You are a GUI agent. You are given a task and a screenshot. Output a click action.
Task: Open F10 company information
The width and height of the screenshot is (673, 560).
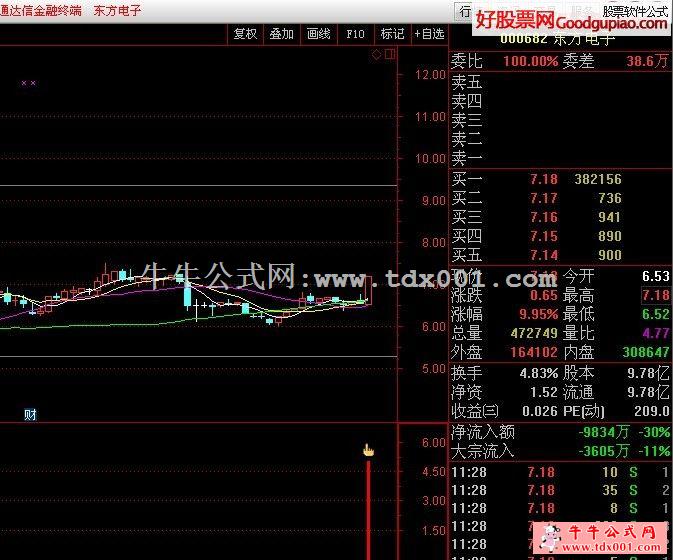coord(355,34)
